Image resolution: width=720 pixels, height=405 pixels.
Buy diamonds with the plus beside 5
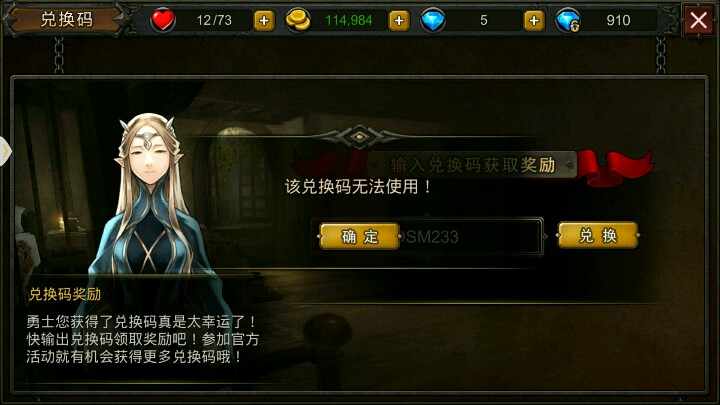[x=534, y=20]
